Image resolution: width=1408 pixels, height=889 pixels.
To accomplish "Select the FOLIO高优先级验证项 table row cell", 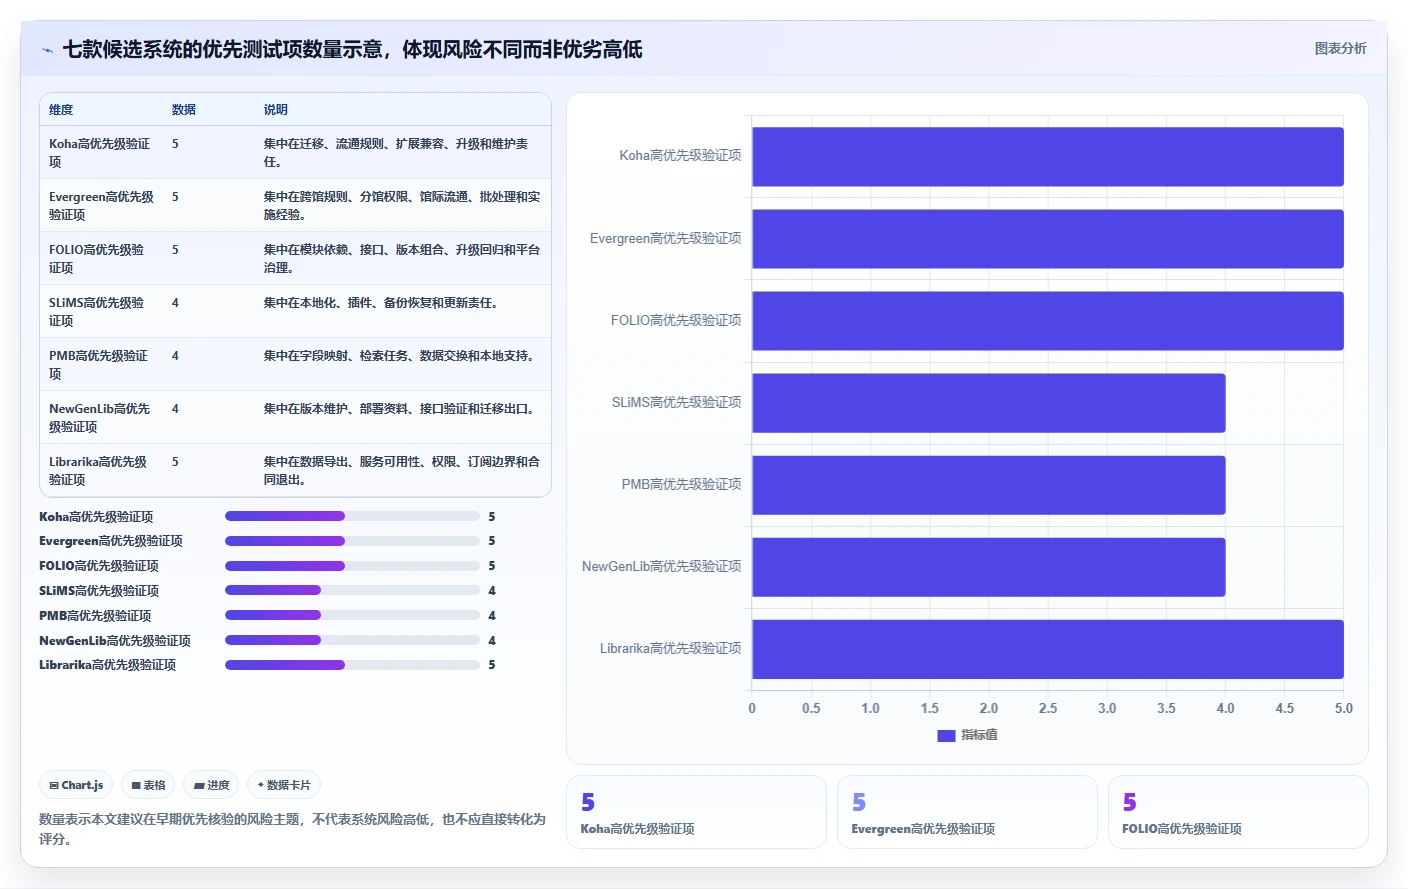I will [x=102, y=259].
